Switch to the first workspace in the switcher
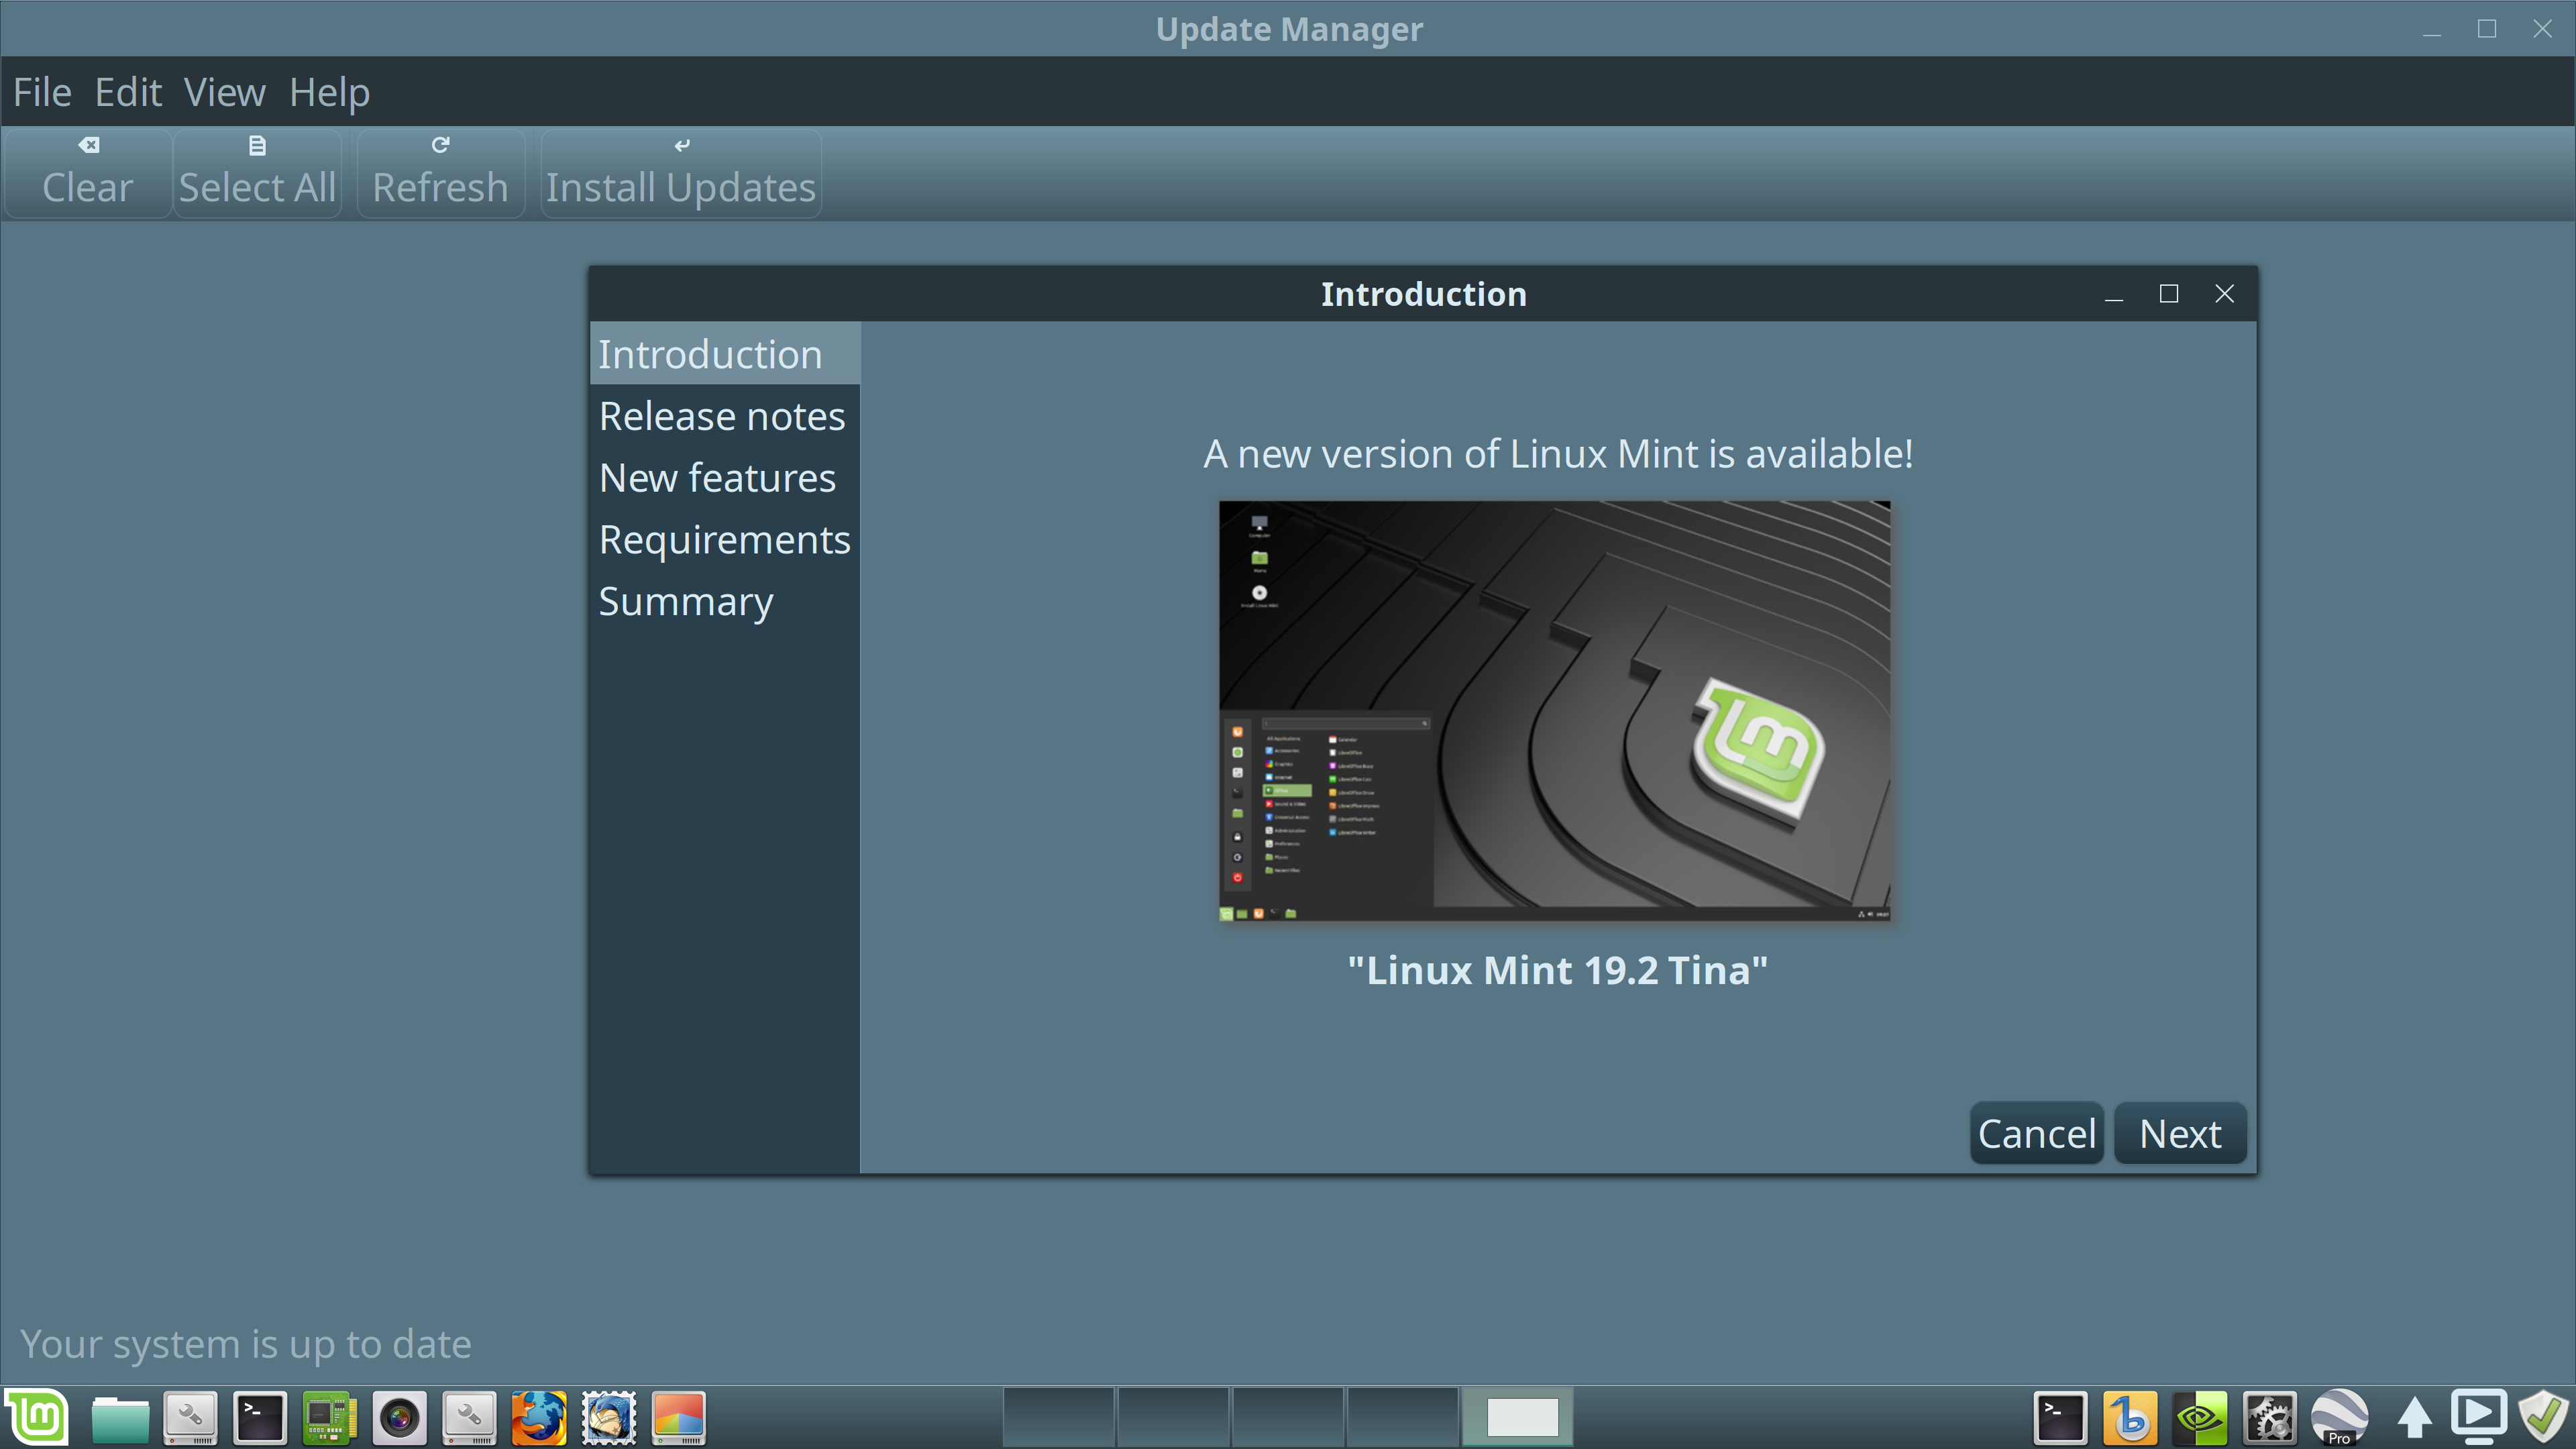2576x1449 pixels. point(1059,1417)
